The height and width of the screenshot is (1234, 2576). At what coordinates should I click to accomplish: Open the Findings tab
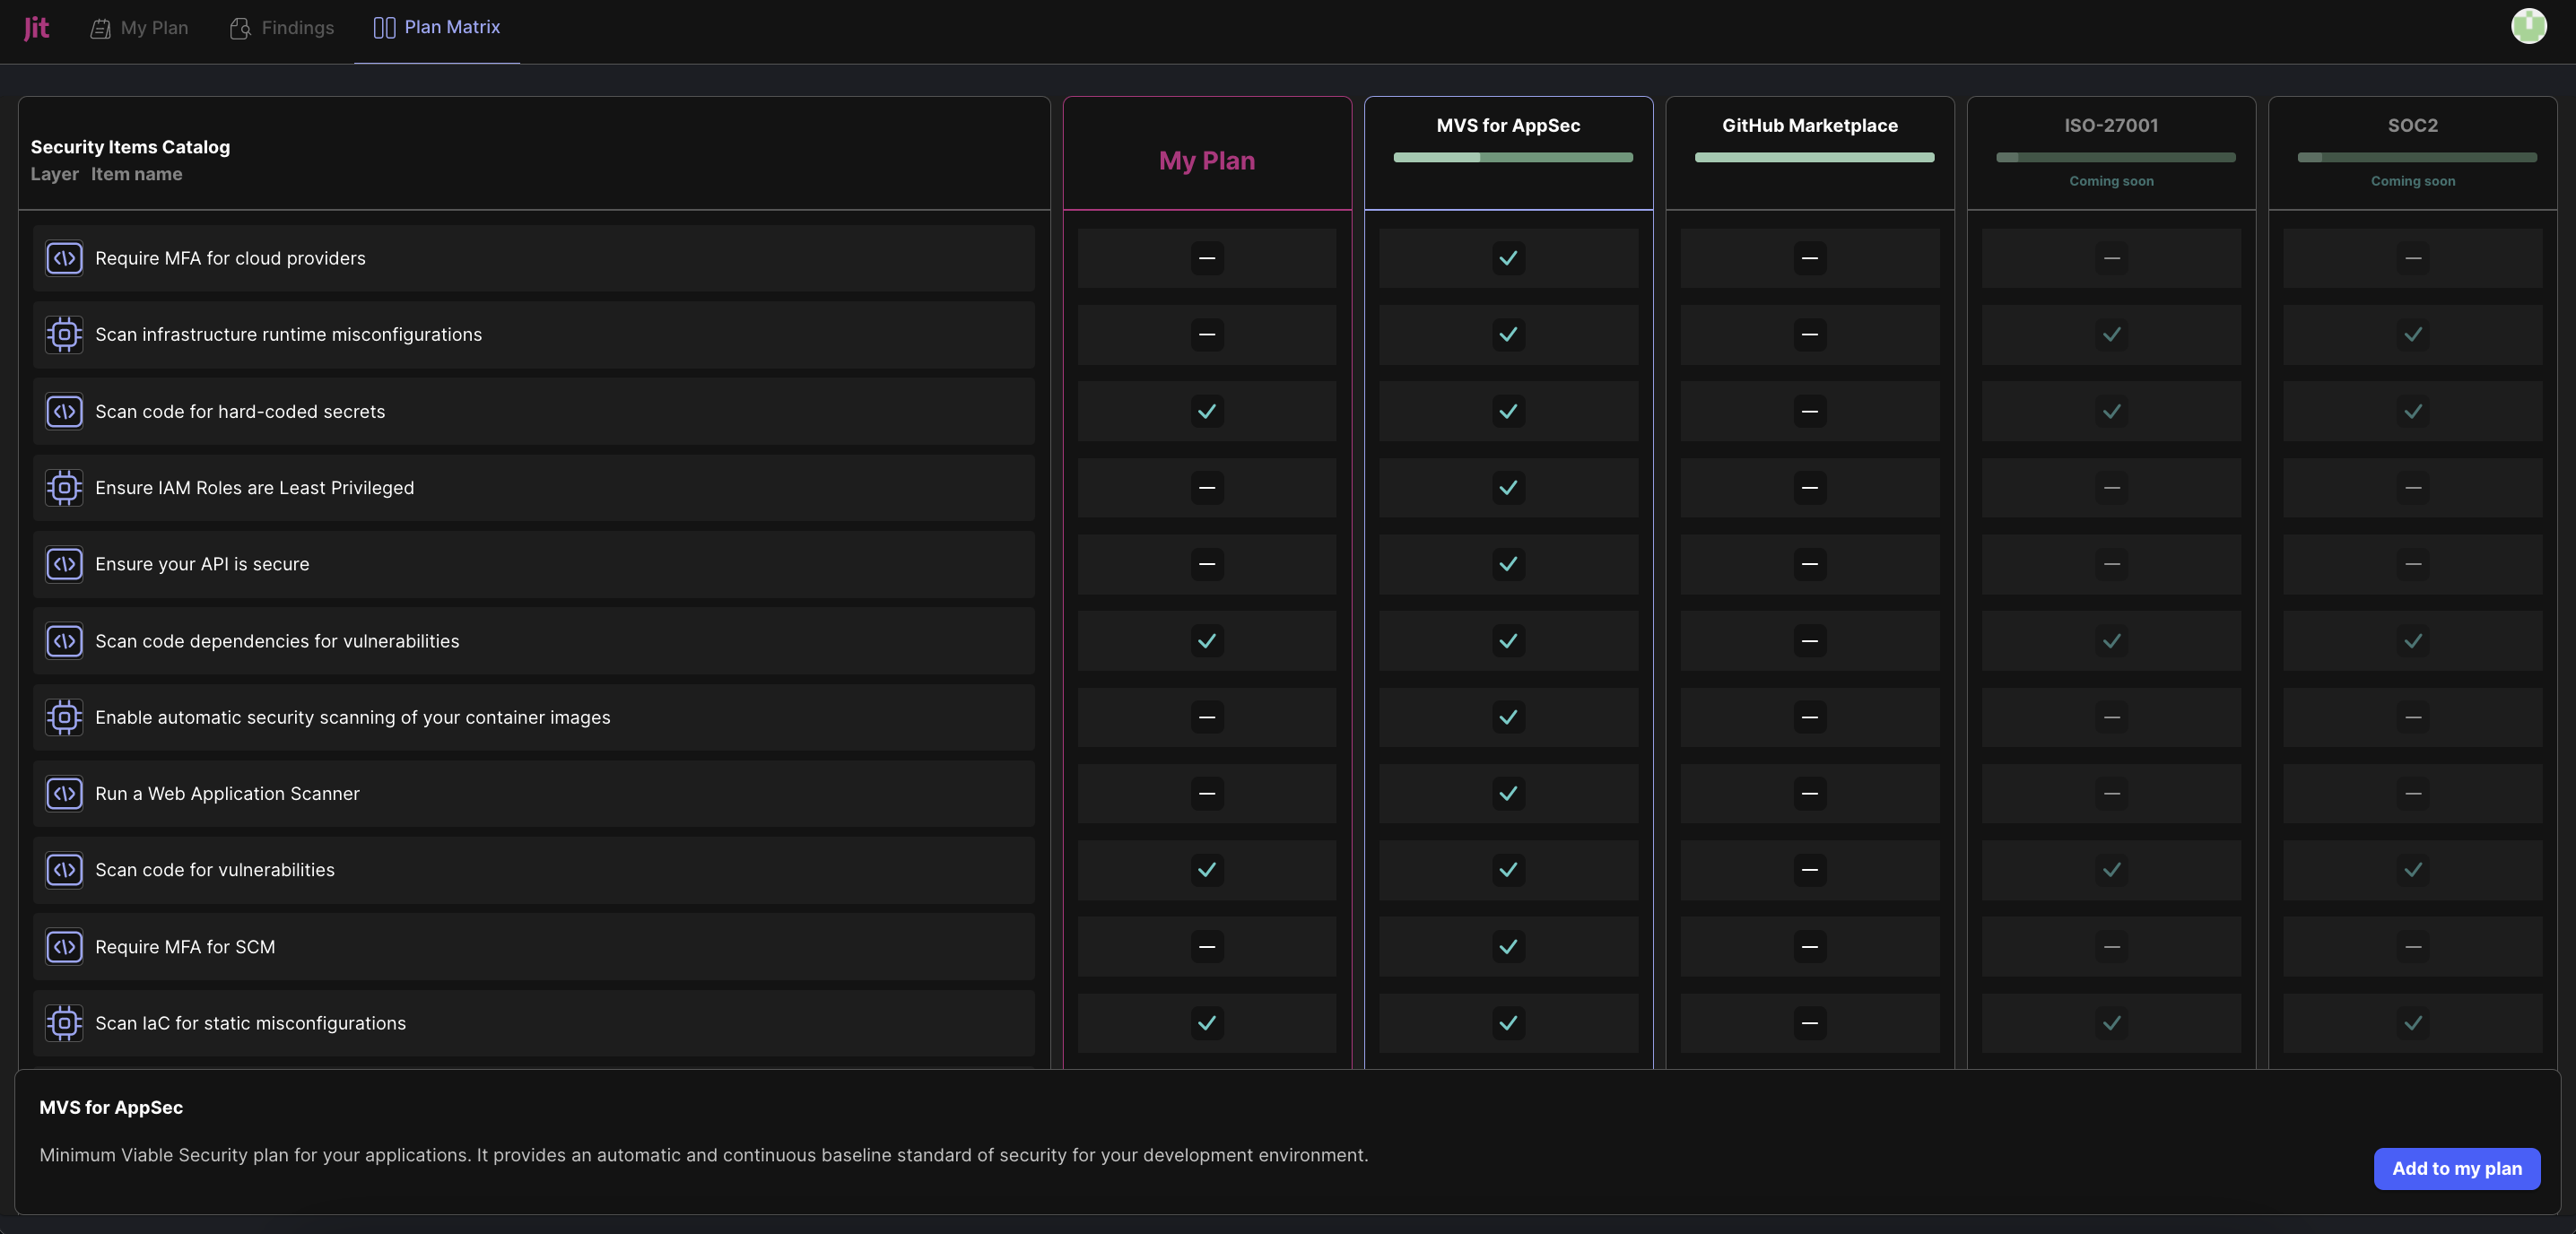pyautogui.click(x=282, y=28)
